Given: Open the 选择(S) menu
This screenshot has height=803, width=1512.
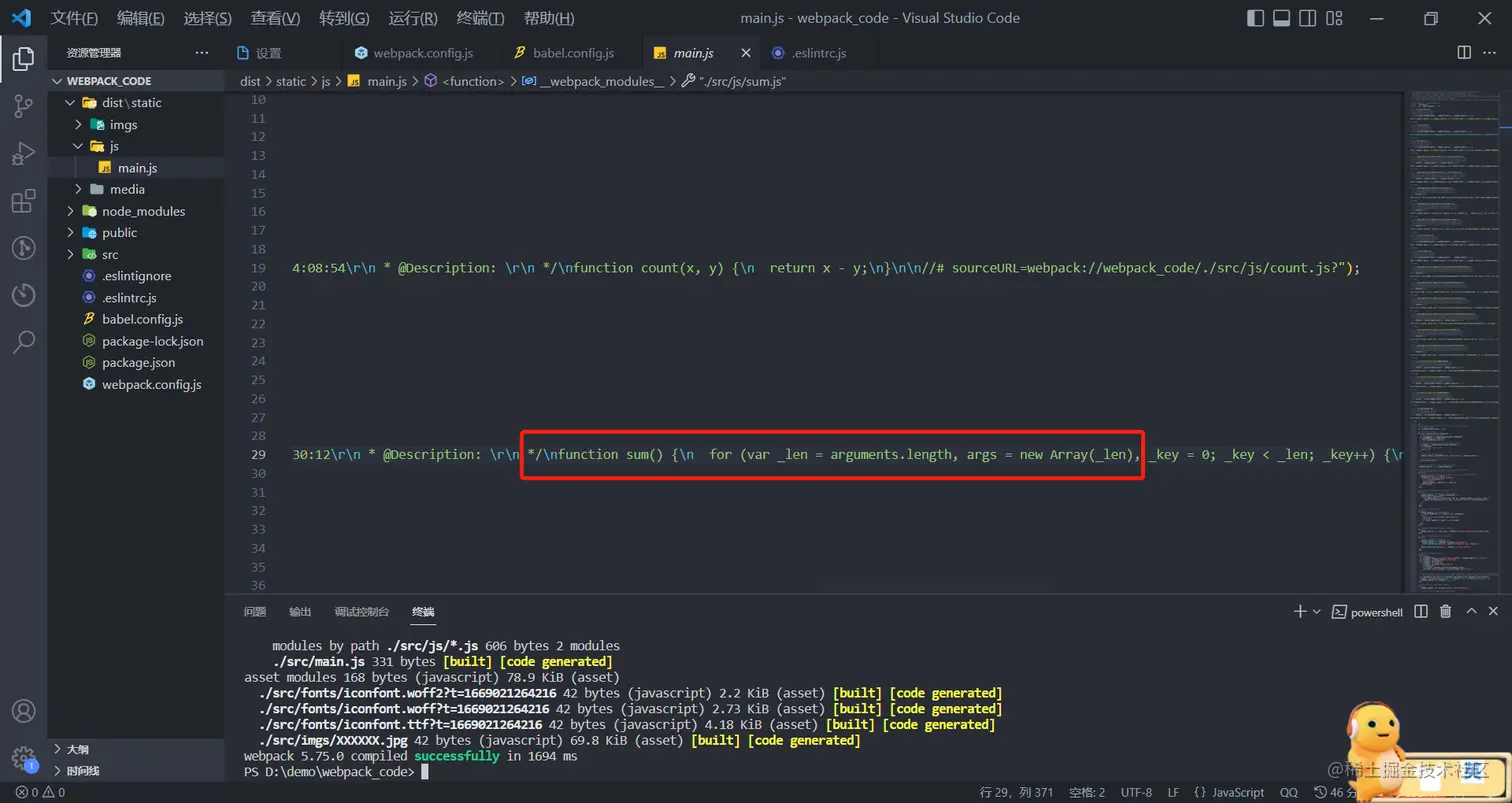Looking at the screenshot, I should pos(208,18).
